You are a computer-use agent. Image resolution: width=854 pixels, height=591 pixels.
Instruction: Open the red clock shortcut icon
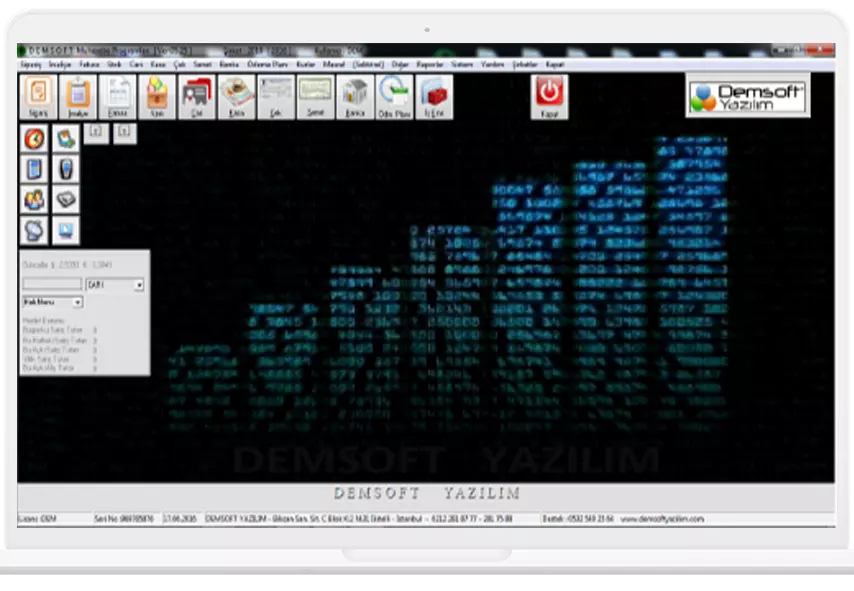tap(35, 139)
